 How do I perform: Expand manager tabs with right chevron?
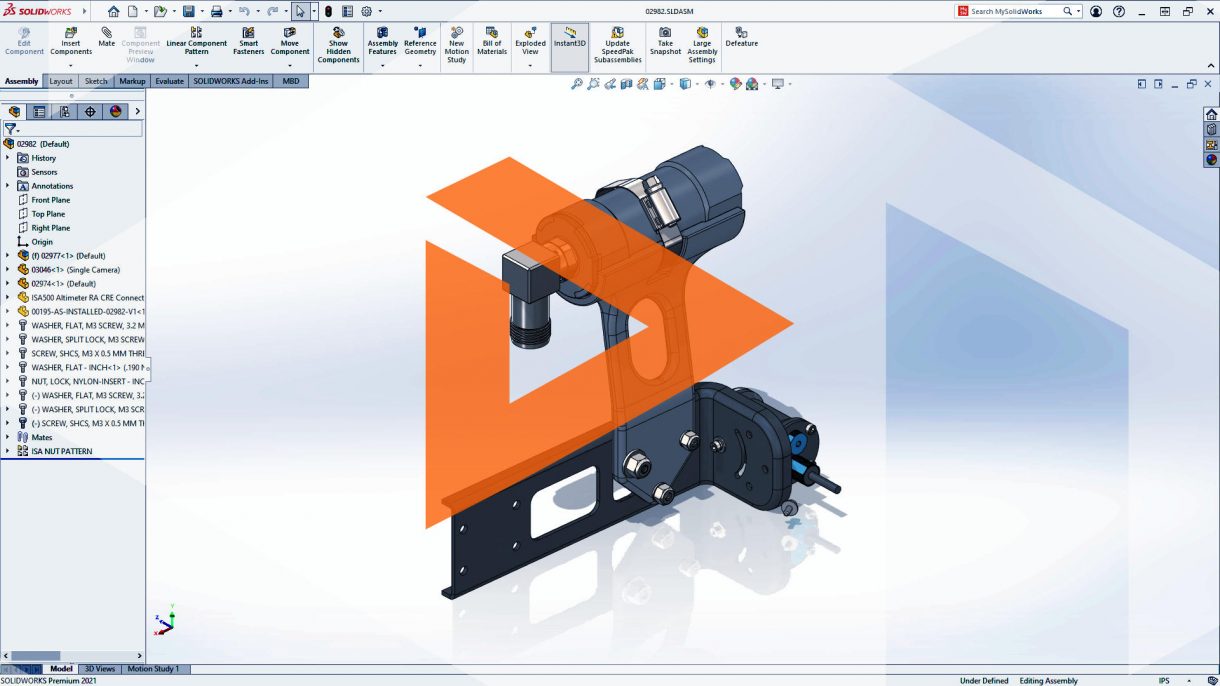pos(138,111)
